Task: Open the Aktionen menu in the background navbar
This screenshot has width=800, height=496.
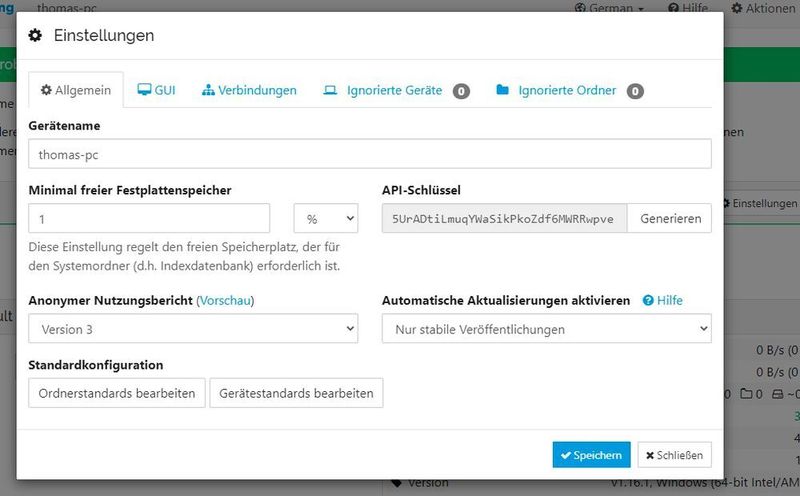Action: click(x=763, y=8)
